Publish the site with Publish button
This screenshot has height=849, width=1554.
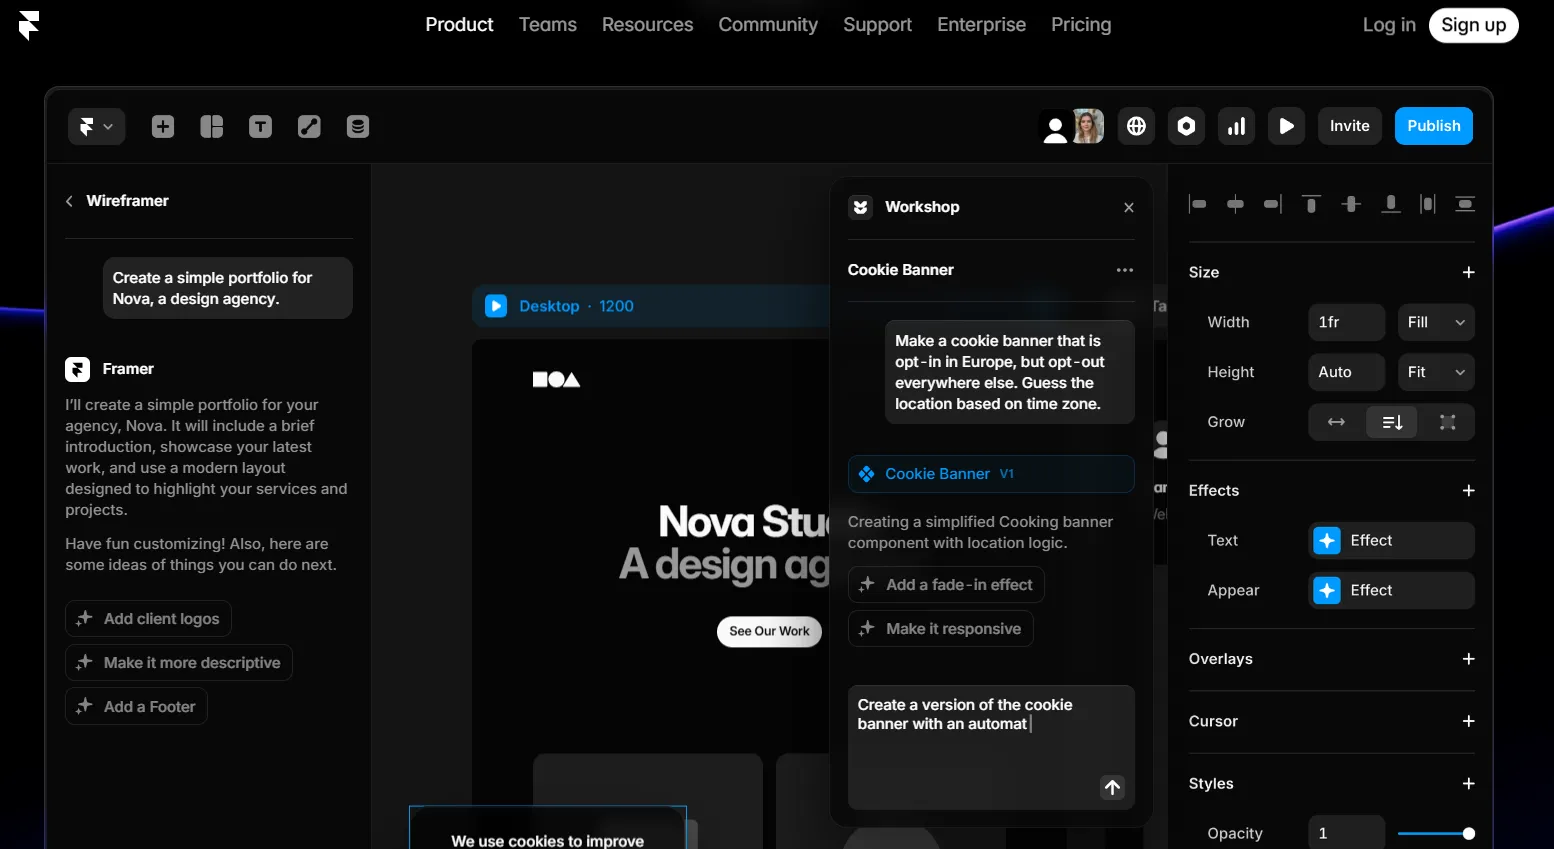[x=1434, y=126]
